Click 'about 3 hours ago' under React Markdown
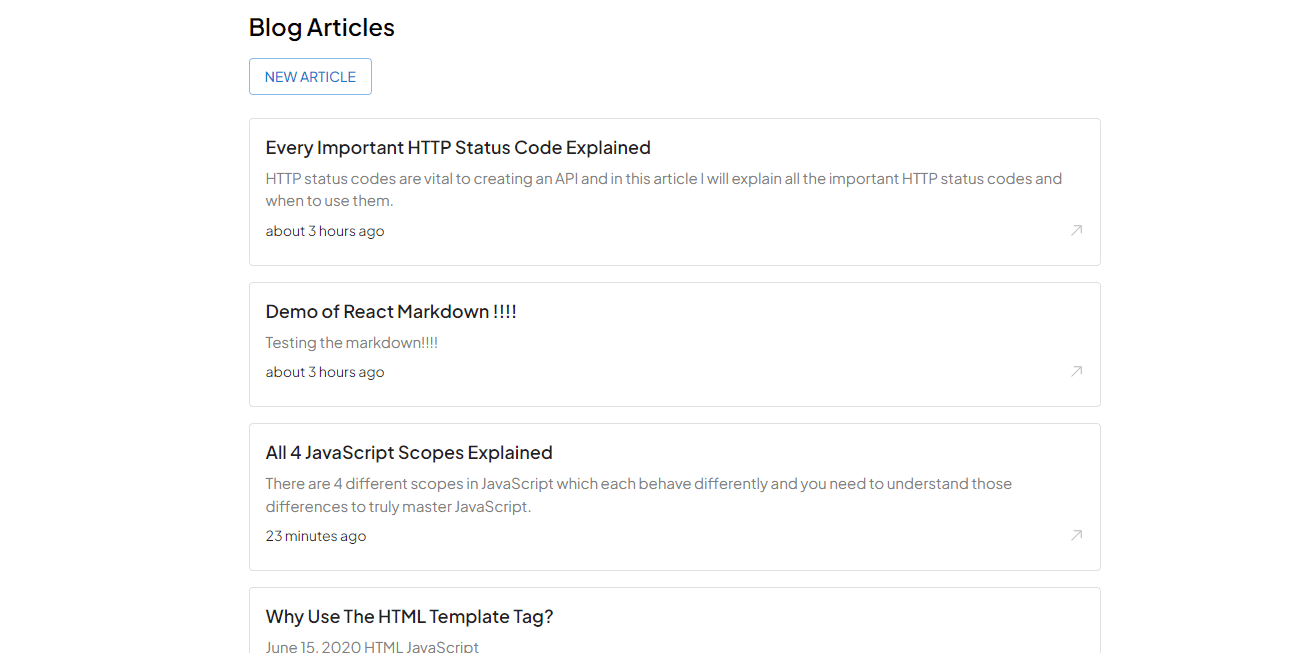 coord(325,372)
